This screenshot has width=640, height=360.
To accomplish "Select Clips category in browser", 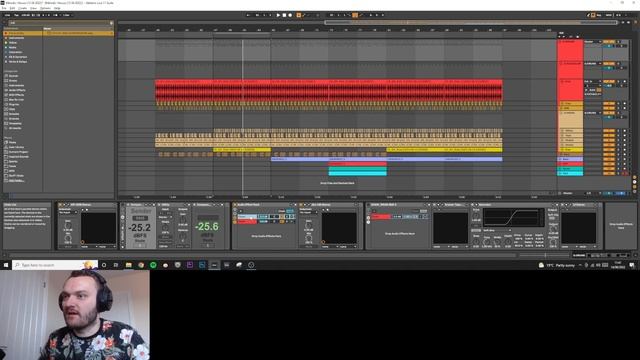I will coord(12,109).
